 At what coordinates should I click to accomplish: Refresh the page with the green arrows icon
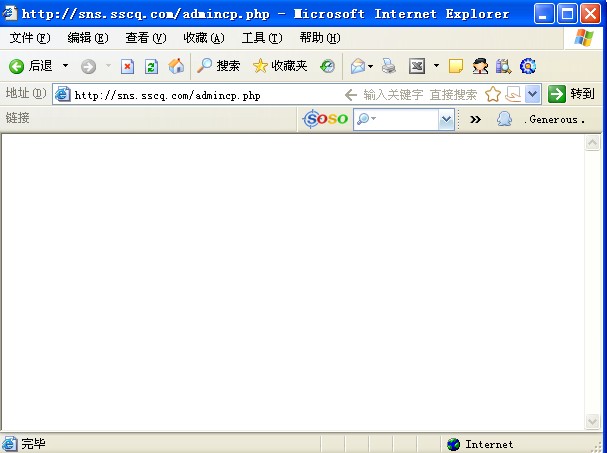(151, 67)
